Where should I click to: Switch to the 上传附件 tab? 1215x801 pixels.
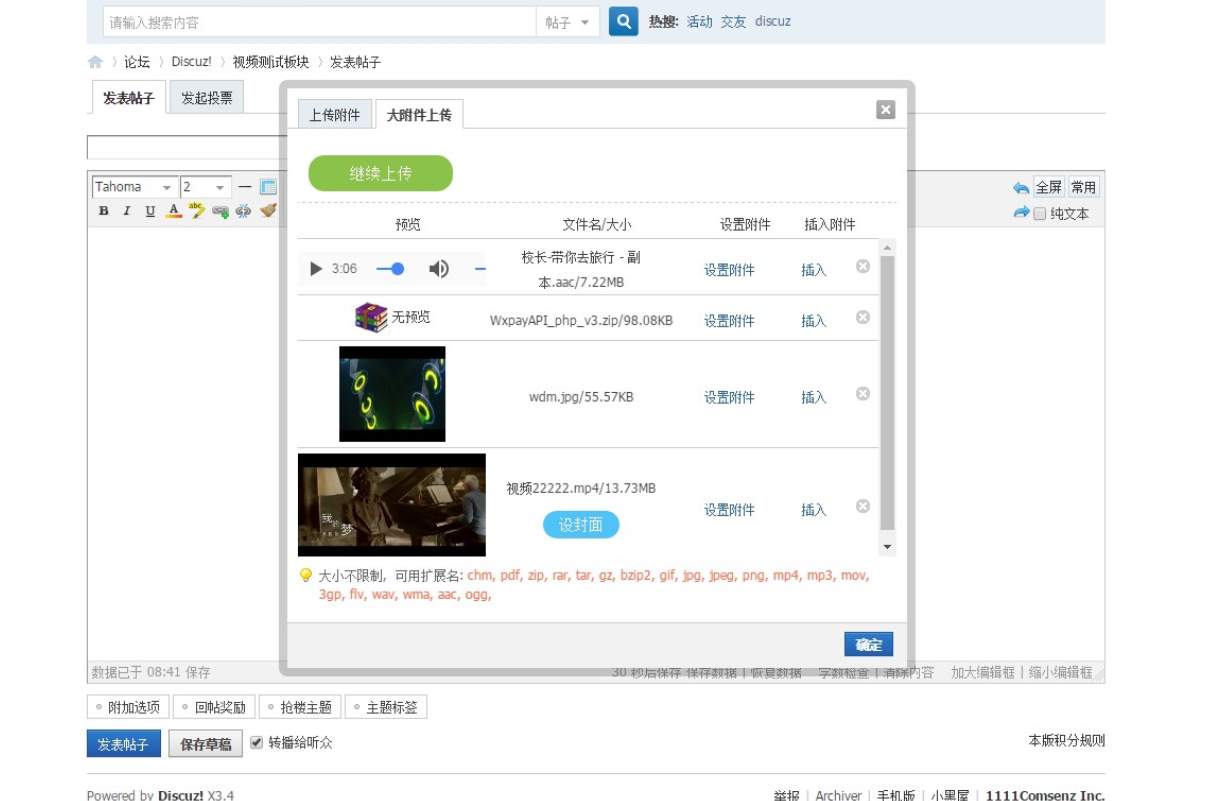tap(335, 115)
